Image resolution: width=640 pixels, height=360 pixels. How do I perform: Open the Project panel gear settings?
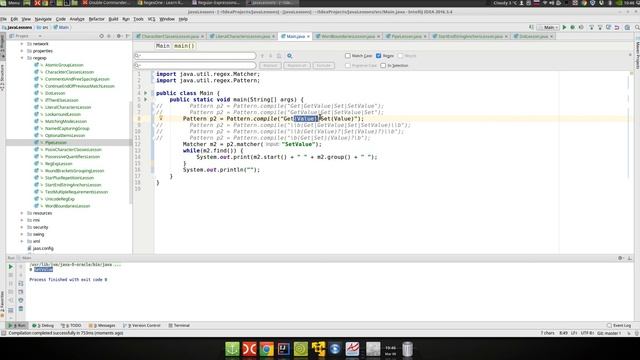tap(119, 36)
